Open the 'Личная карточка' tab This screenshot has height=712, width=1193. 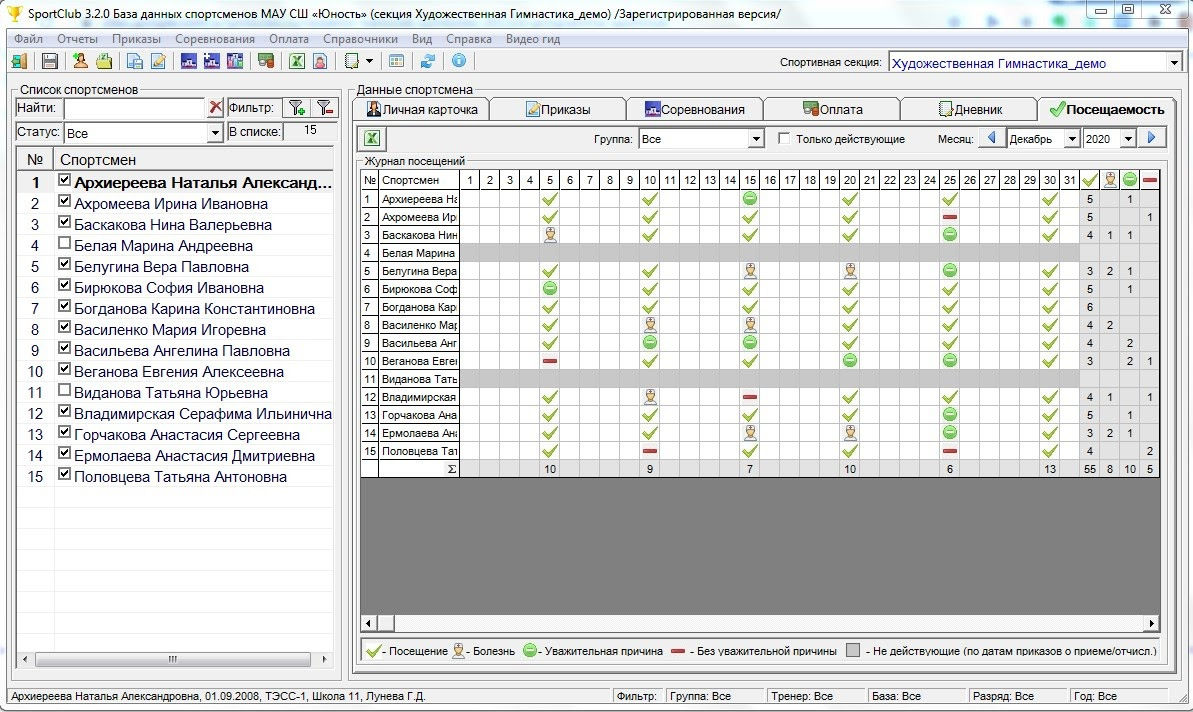(422, 109)
